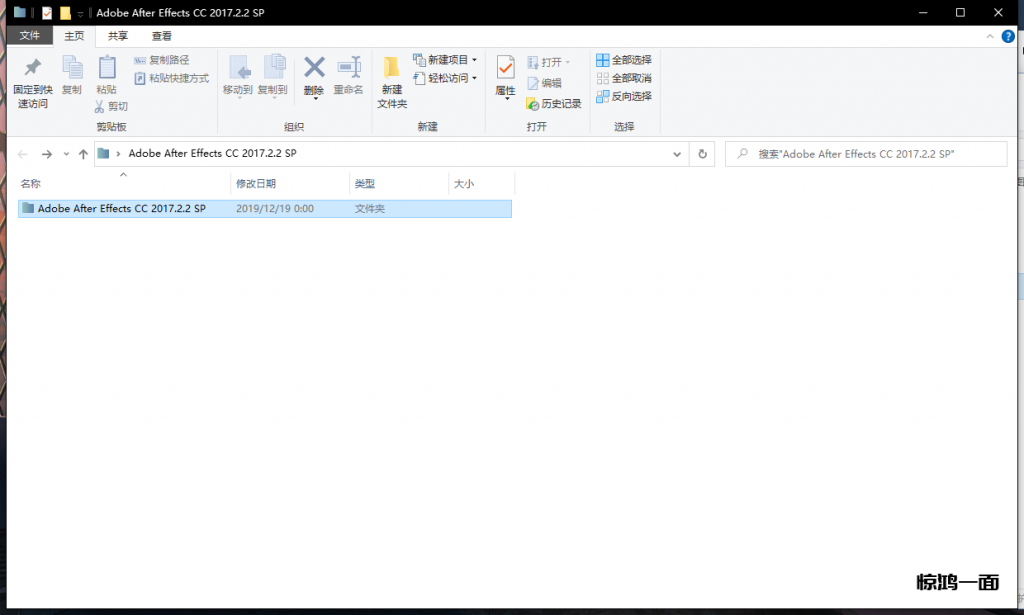Create a new folder with ribbon icon
This screenshot has height=615, width=1024.
tap(392, 70)
